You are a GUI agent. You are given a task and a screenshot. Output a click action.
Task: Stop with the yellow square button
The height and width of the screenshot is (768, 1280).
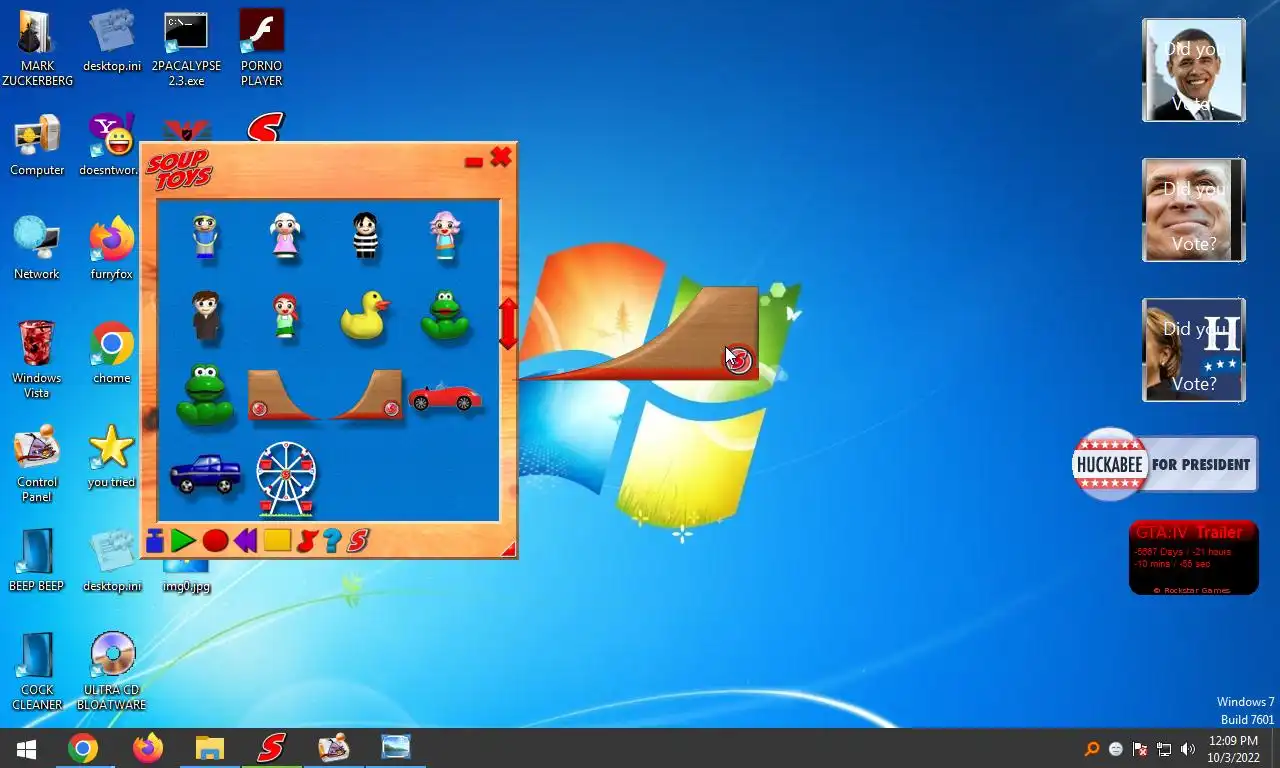[277, 541]
